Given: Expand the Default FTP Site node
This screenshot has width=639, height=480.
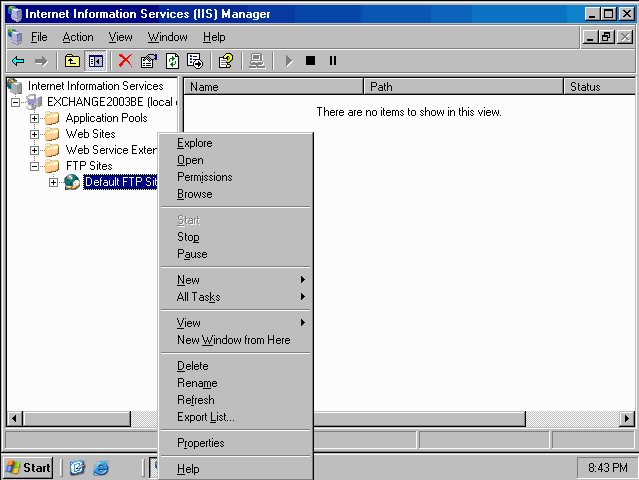Looking at the screenshot, I should point(54,182).
